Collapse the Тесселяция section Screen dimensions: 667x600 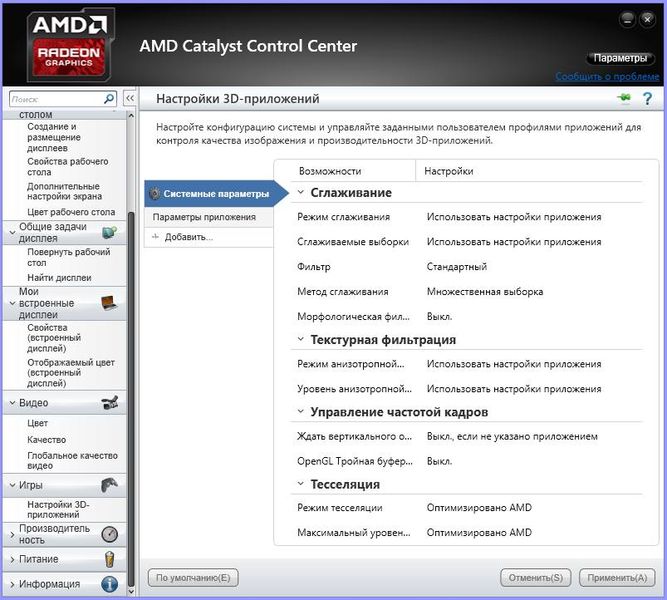[301, 484]
